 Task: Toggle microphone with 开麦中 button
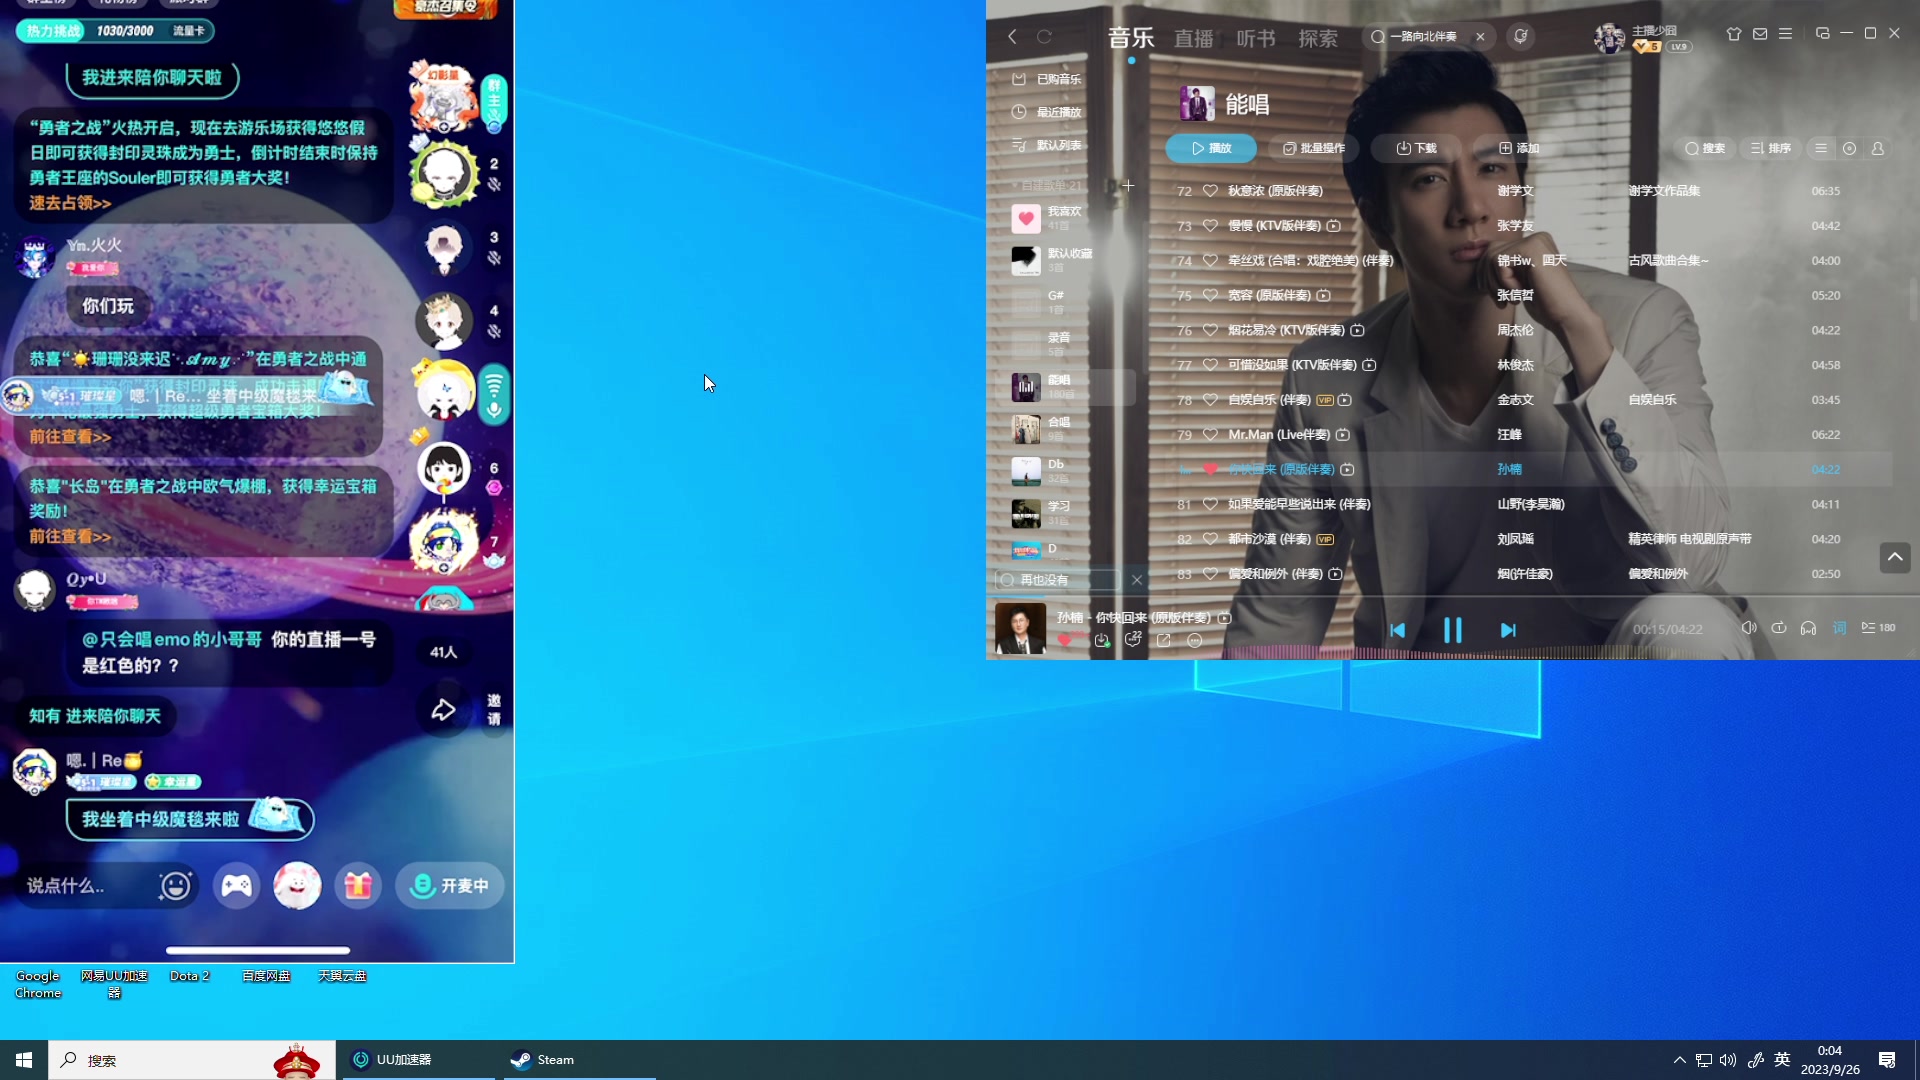tap(450, 886)
